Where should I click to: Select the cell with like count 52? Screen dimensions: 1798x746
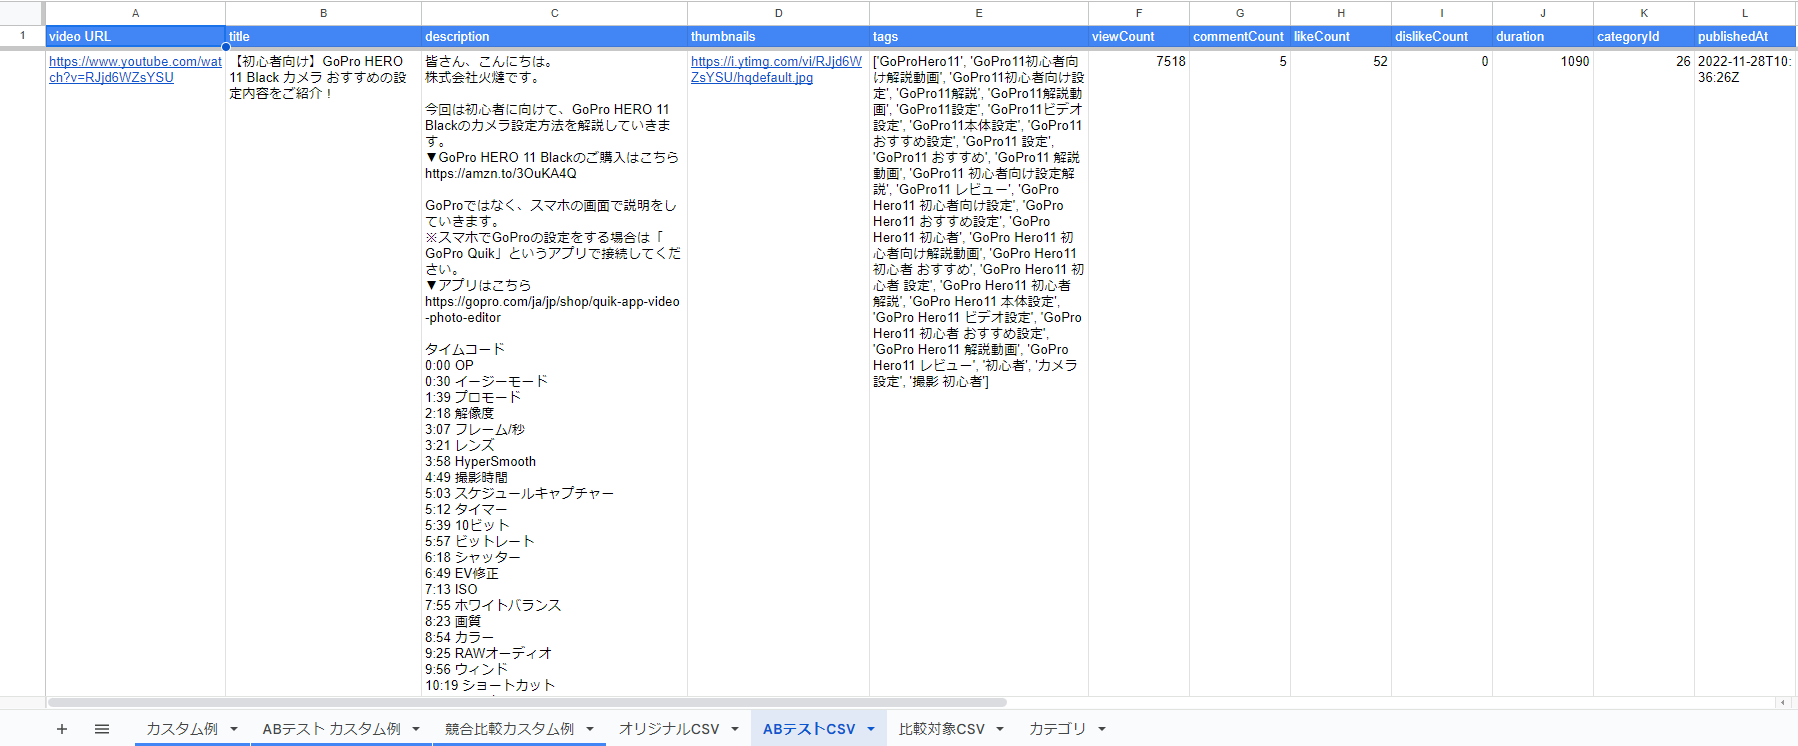point(1341,372)
